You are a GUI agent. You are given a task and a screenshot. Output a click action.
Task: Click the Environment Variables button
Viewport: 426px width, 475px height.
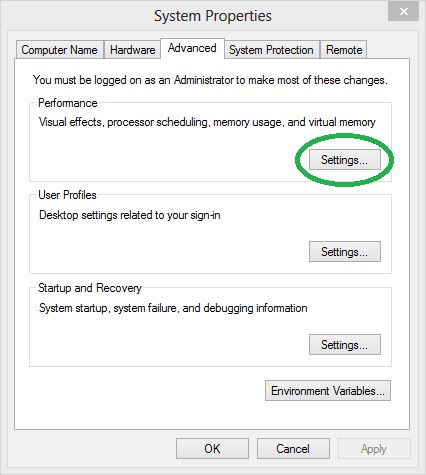[328, 390]
